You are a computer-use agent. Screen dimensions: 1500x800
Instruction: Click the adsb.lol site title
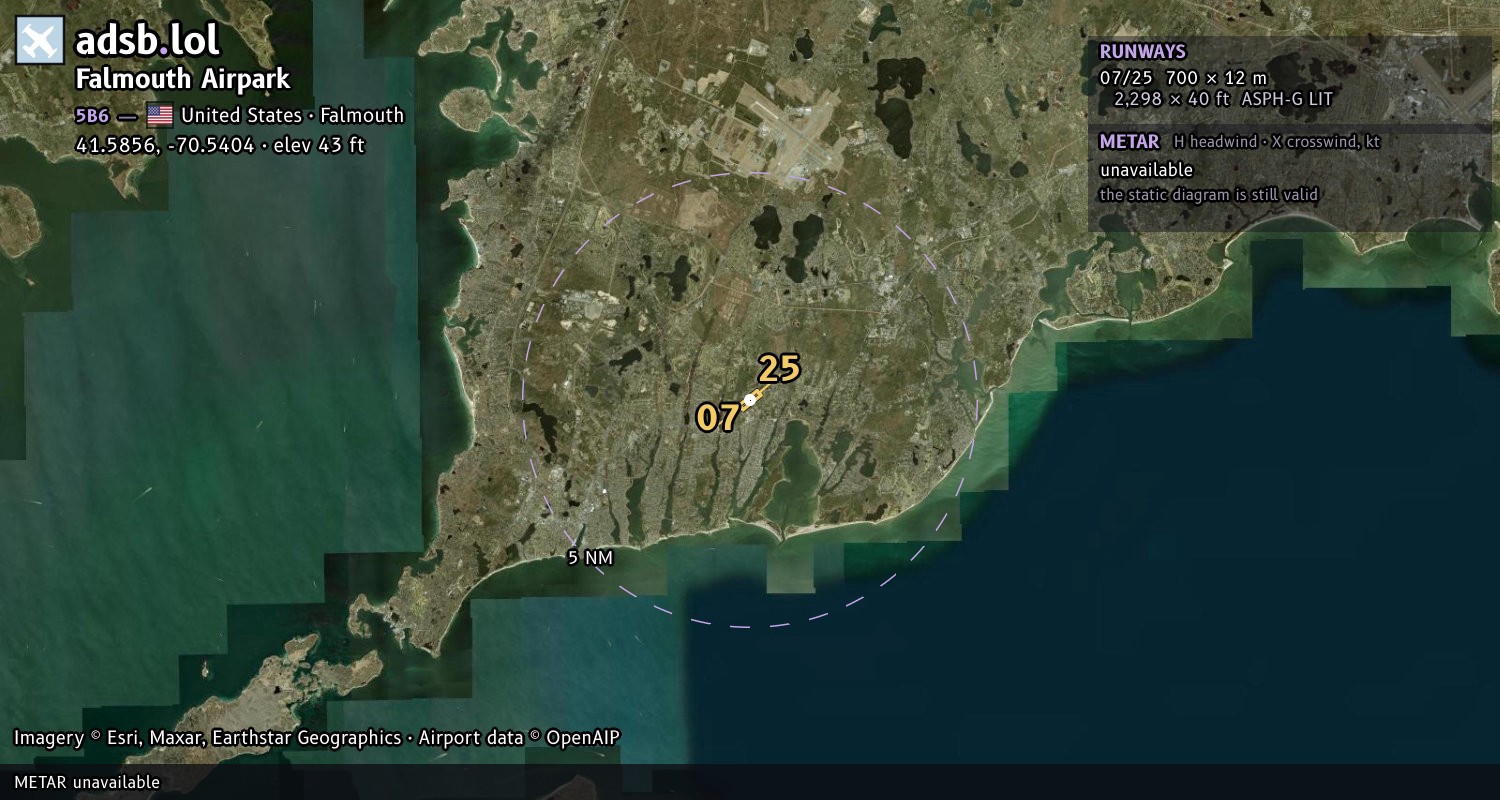(x=147, y=41)
